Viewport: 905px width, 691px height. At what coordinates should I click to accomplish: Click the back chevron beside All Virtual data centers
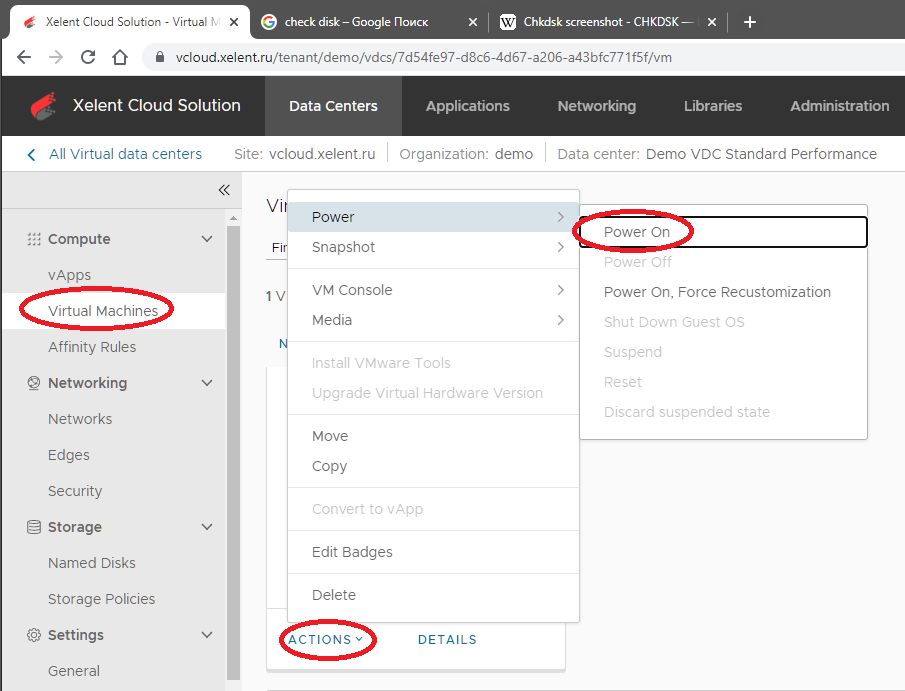point(32,155)
